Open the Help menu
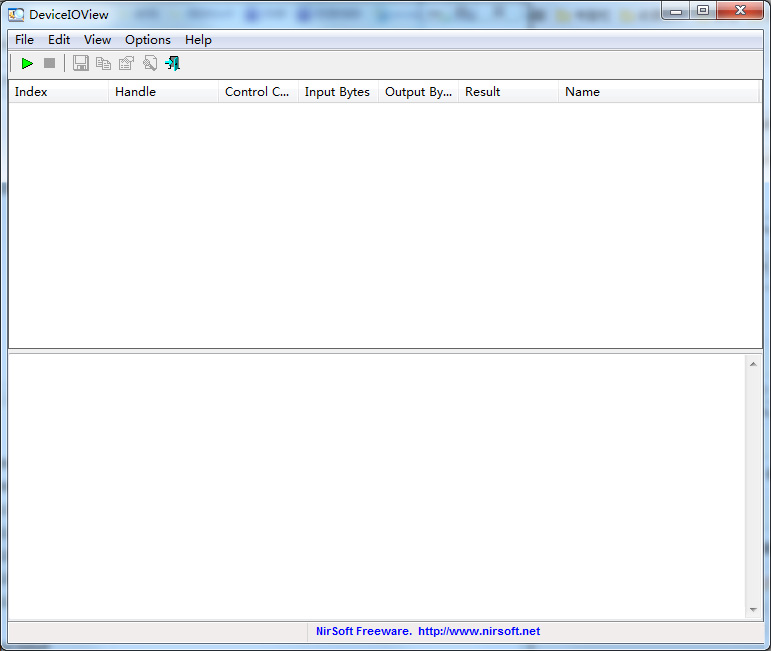Screen dimensions: 771x651 [199, 40]
